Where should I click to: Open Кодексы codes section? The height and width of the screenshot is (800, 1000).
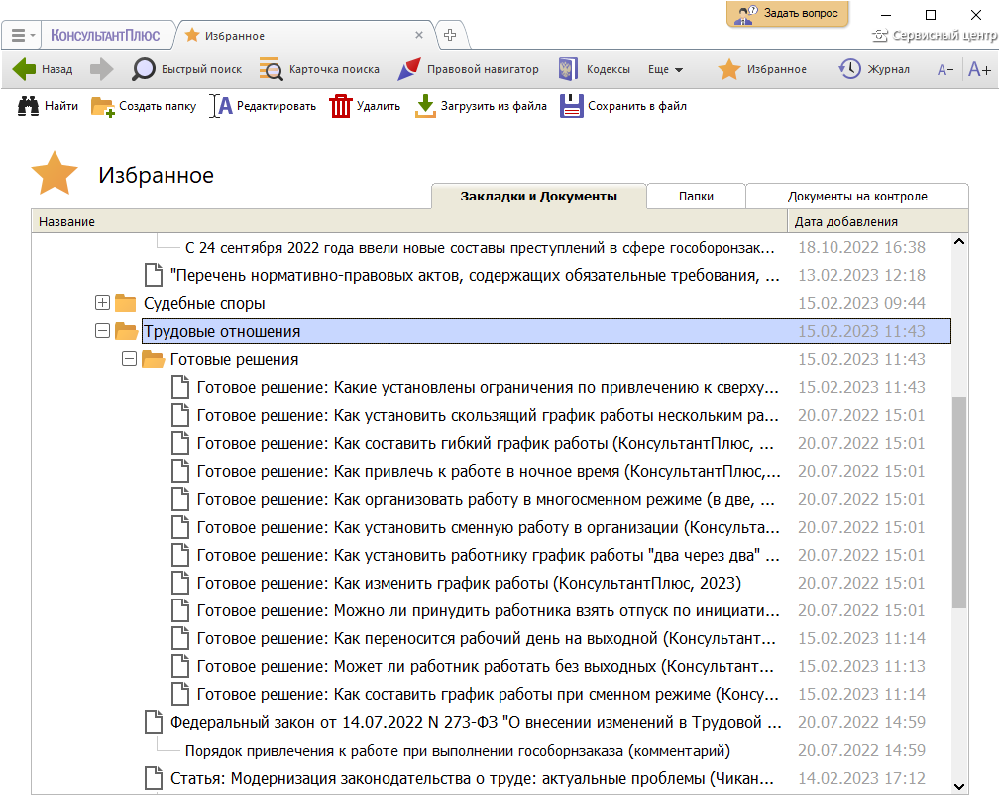[x=594, y=69]
